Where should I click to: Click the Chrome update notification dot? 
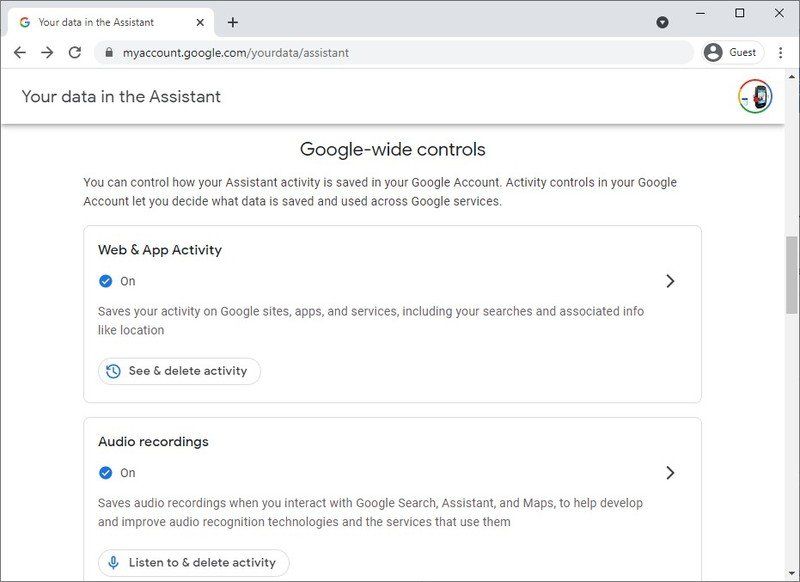point(662,23)
